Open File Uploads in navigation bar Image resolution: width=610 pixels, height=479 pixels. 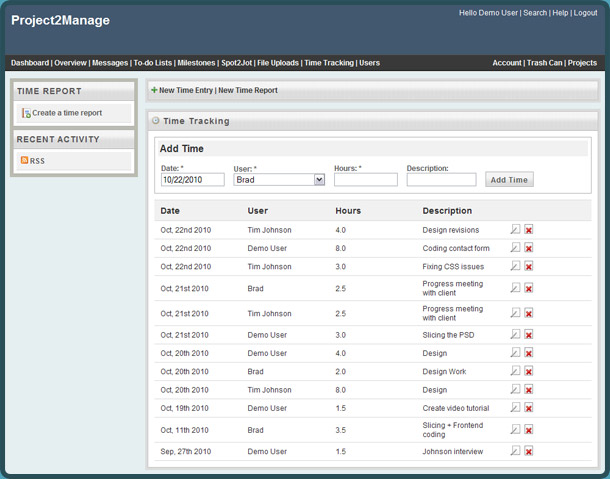coord(278,63)
